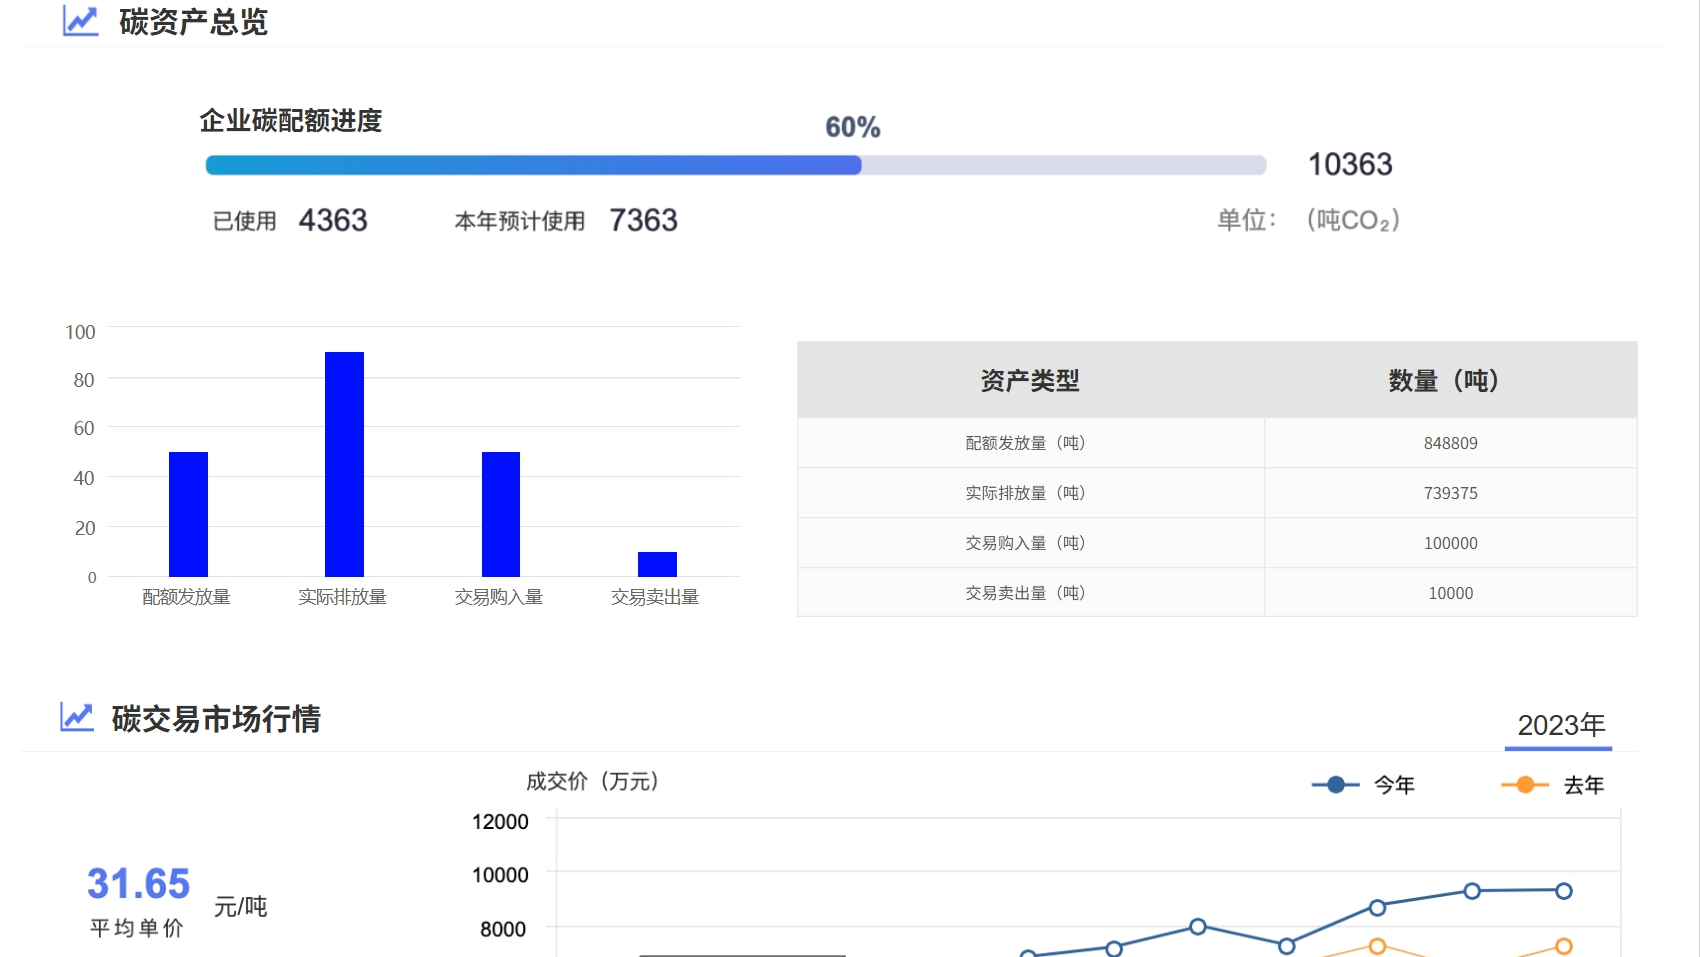The image size is (1701, 957).
Task: Click the 10363 total quota number
Action: 1350,165
